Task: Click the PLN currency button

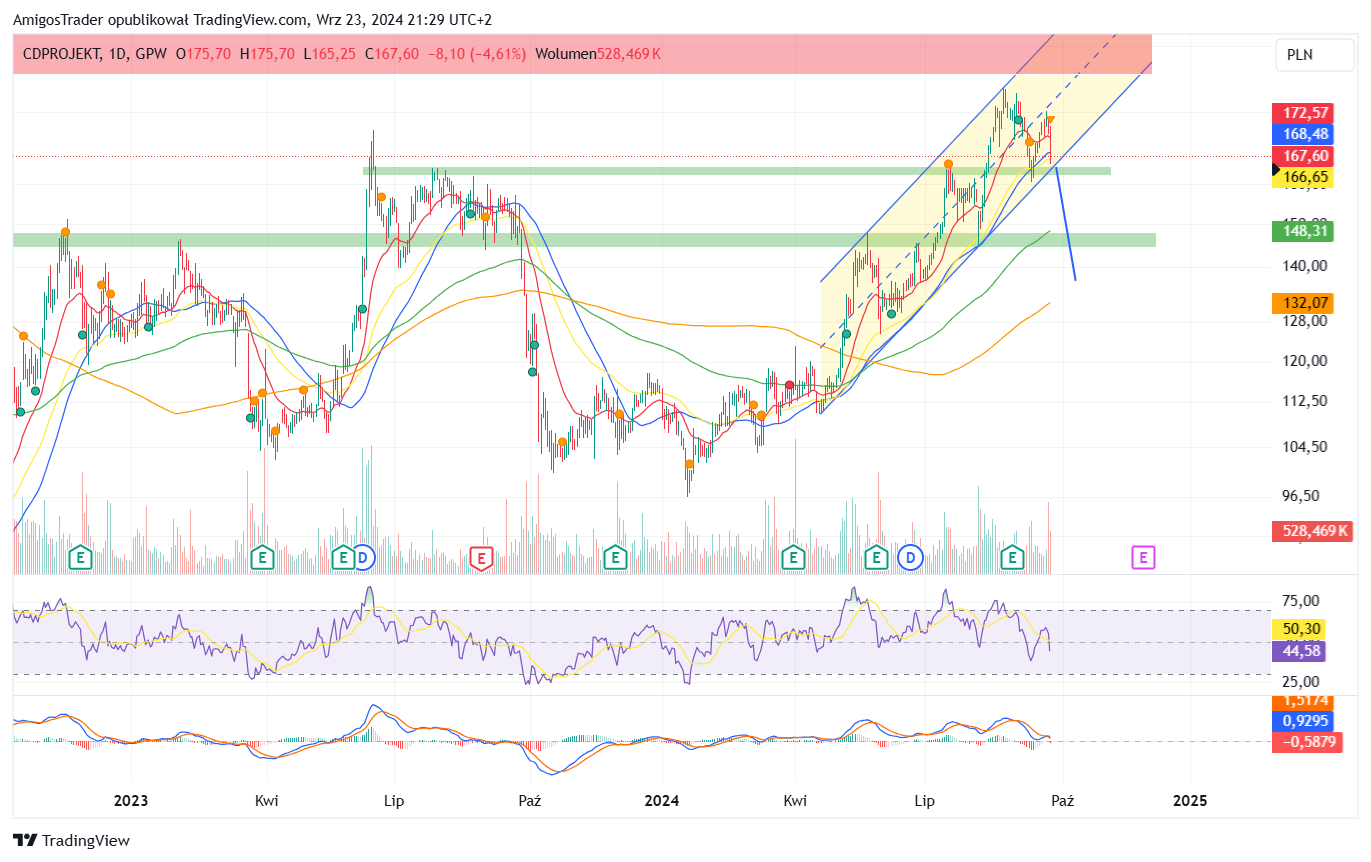Action: (1315, 55)
